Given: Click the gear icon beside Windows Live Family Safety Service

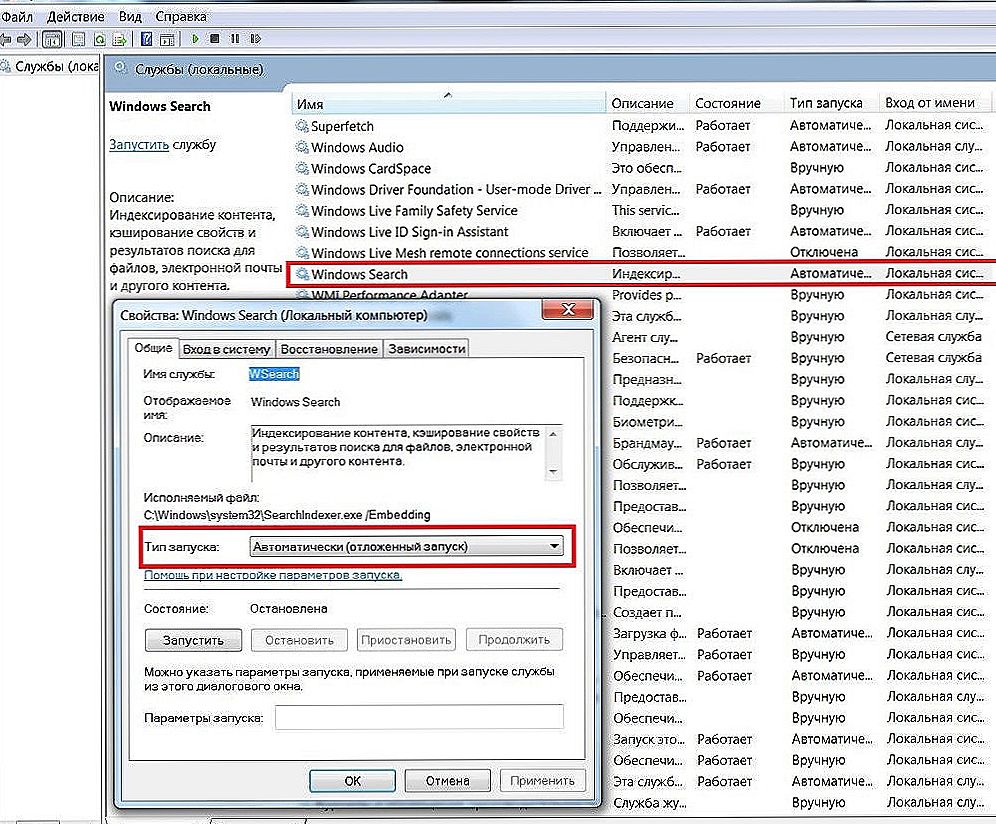Looking at the screenshot, I should point(302,210).
